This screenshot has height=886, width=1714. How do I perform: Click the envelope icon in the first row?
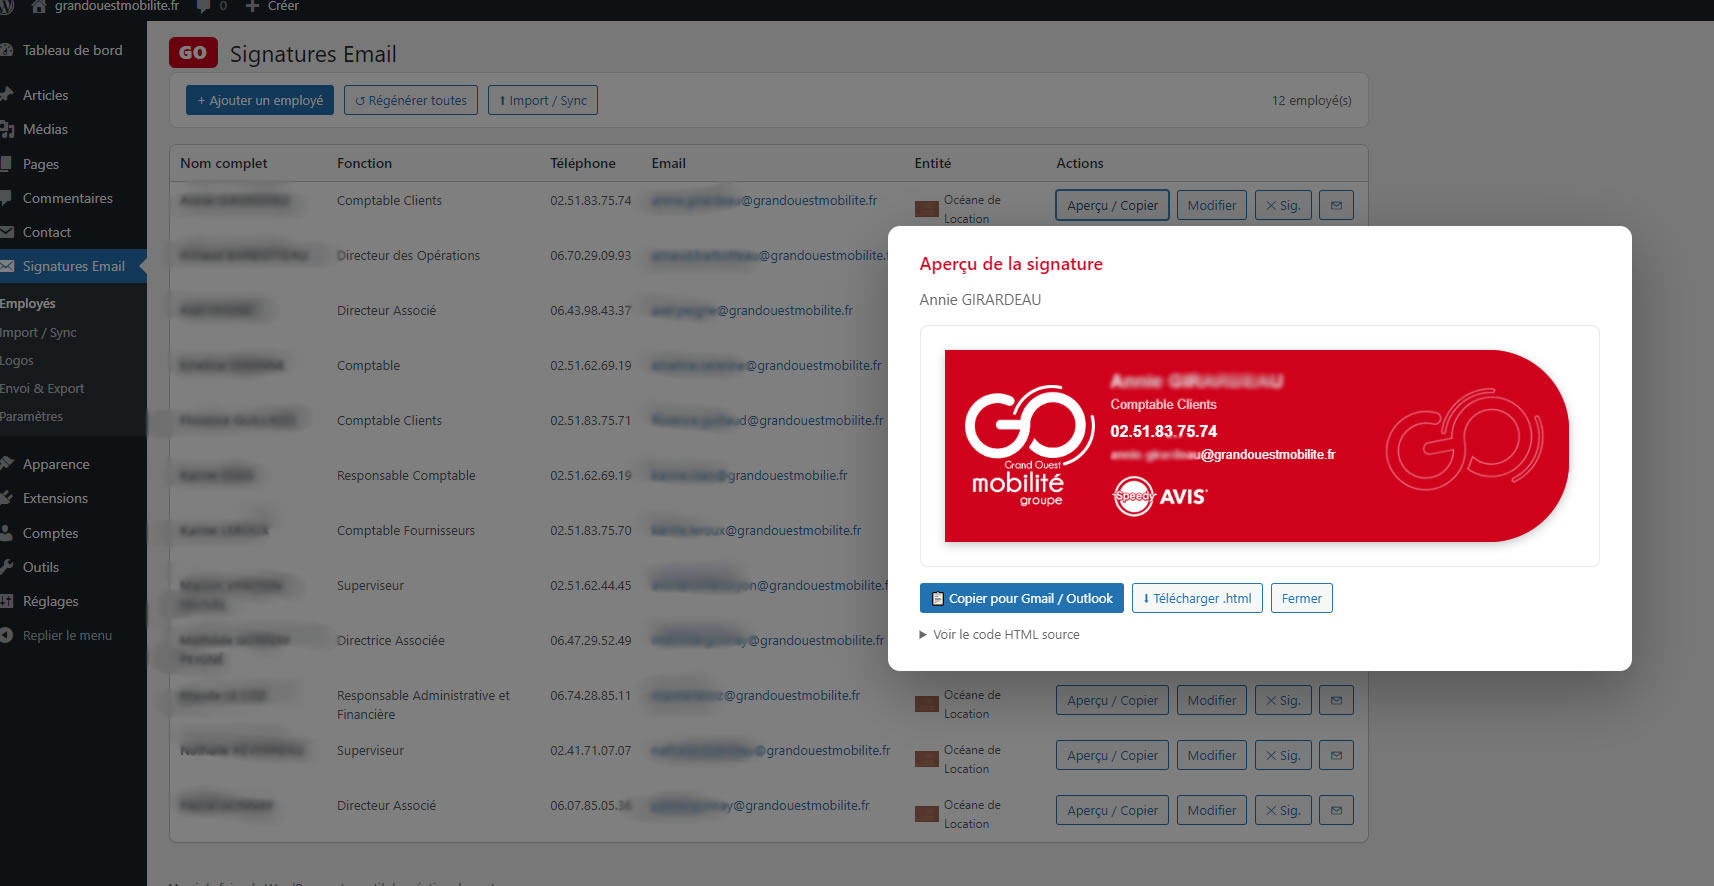1335,205
